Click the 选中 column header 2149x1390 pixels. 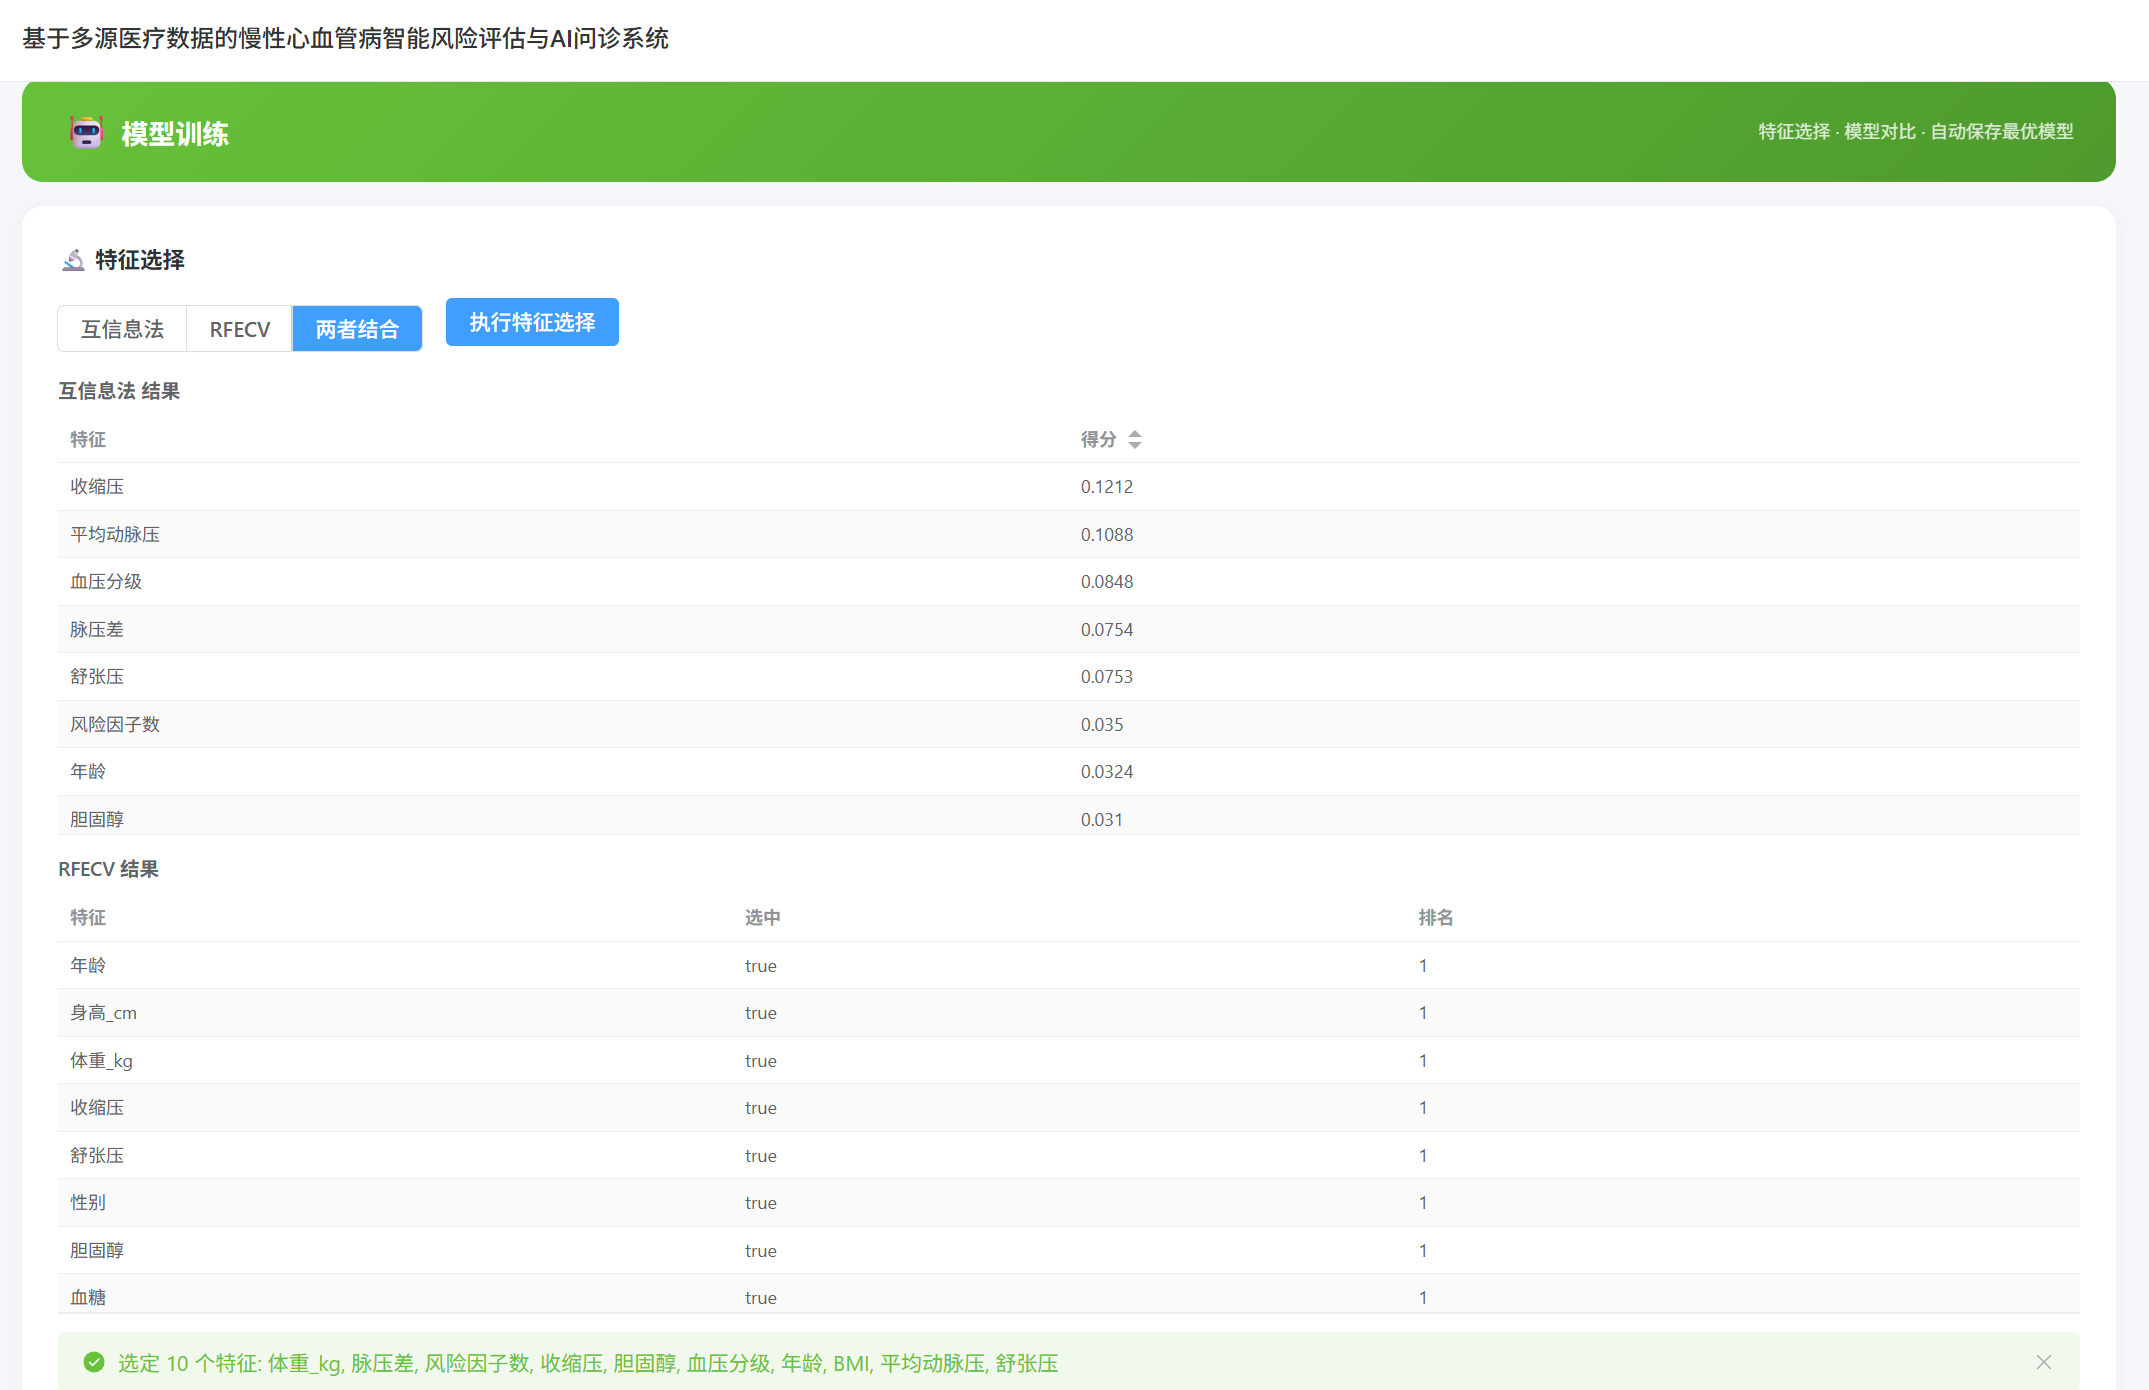[762, 917]
